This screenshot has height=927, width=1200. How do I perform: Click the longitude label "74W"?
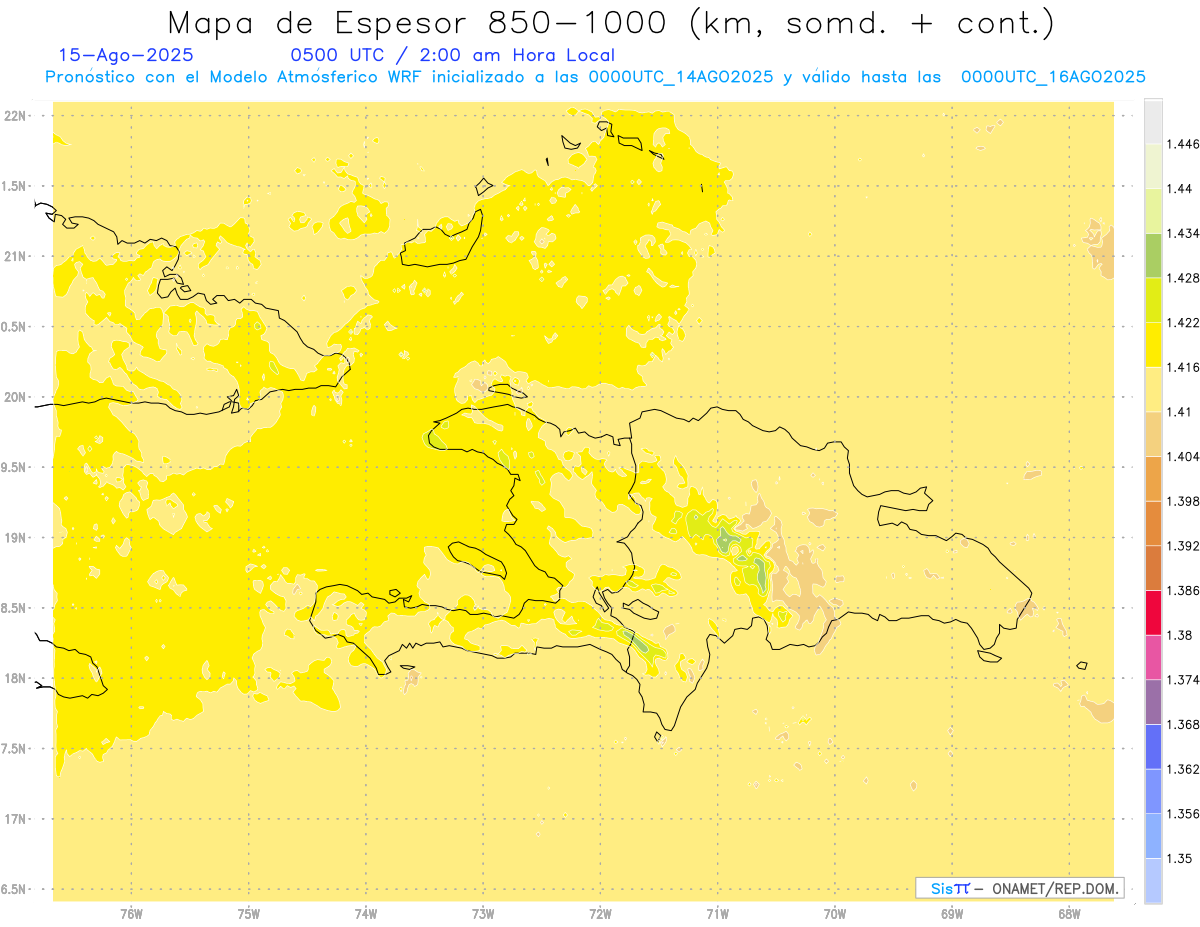[x=366, y=914]
